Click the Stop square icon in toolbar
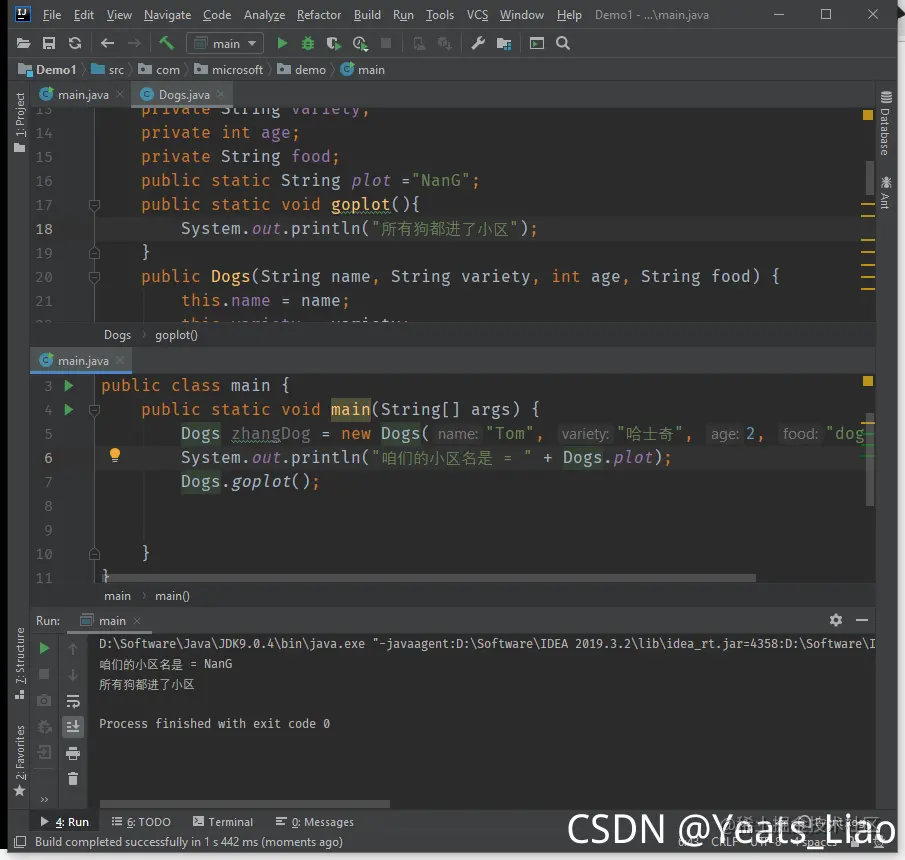The width and height of the screenshot is (905, 860). click(386, 43)
